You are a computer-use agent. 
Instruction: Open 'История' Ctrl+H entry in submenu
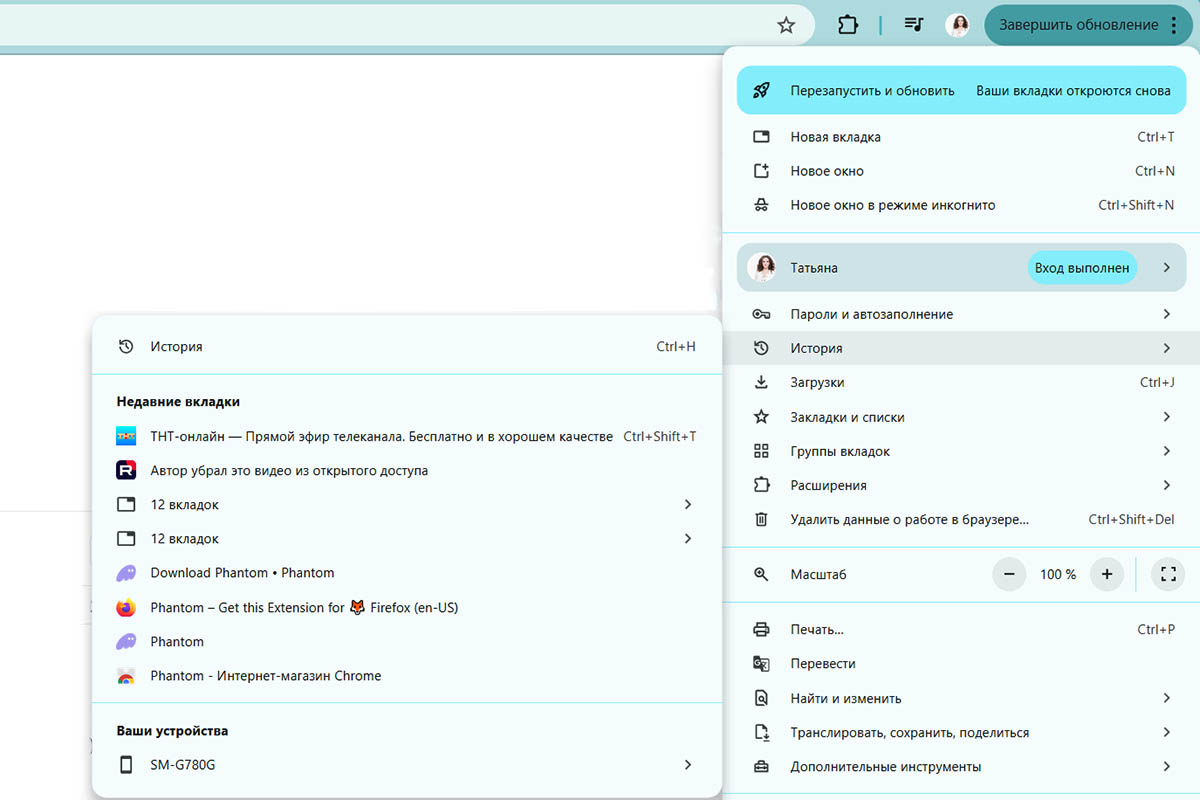pyautogui.click(x=406, y=346)
